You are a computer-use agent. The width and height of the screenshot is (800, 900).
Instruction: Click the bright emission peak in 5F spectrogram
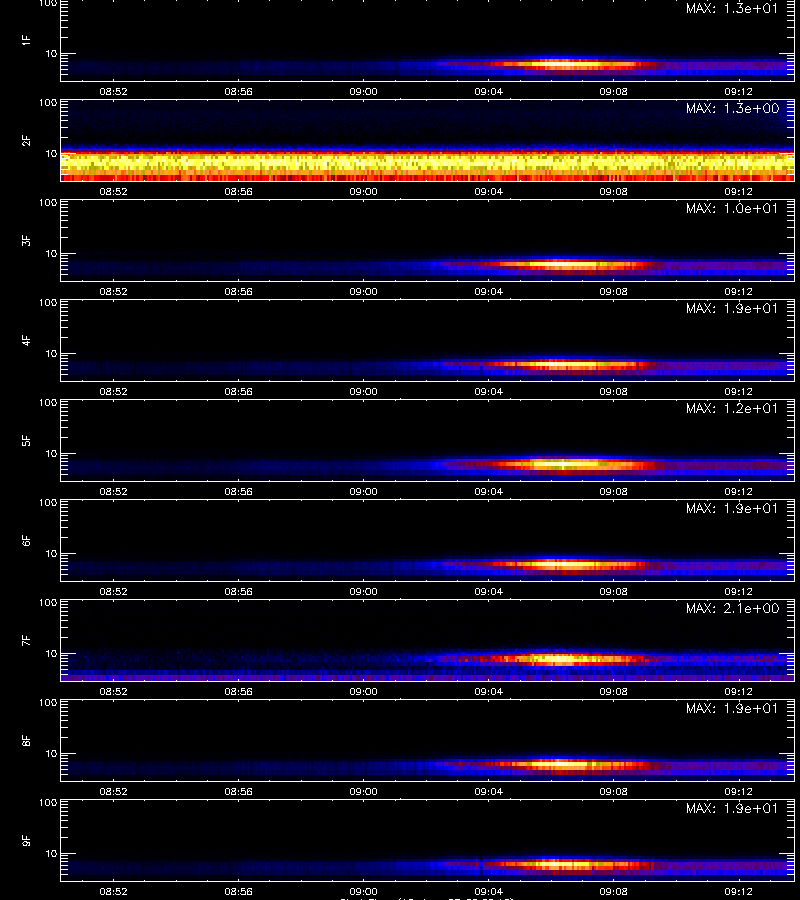pyautogui.click(x=565, y=464)
